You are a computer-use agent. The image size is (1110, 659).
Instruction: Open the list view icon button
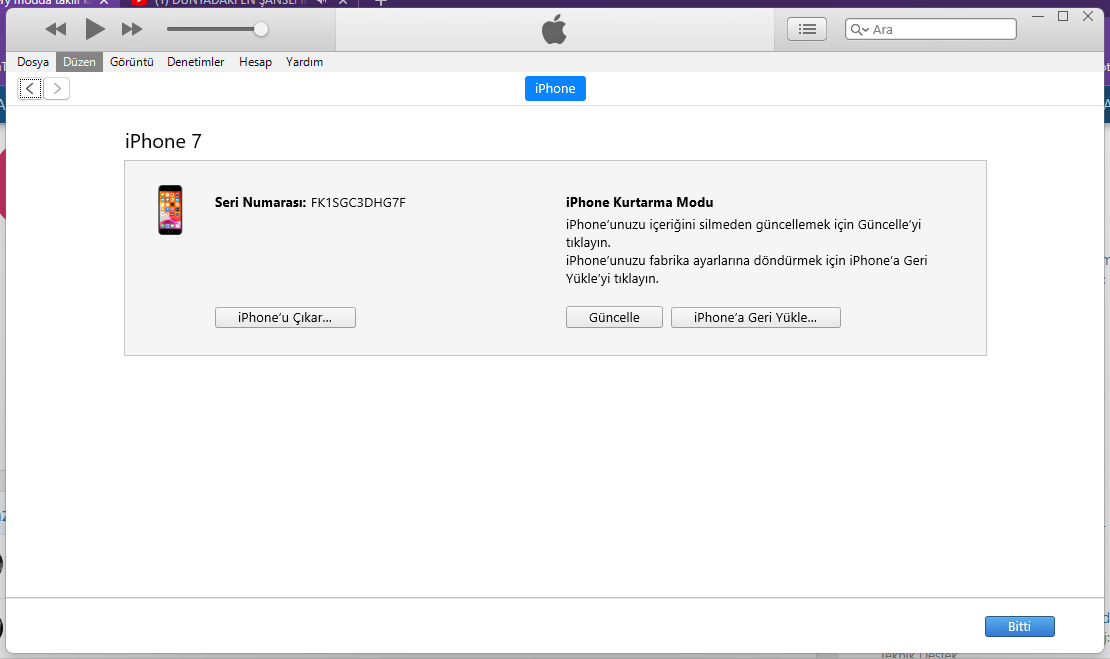807,29
